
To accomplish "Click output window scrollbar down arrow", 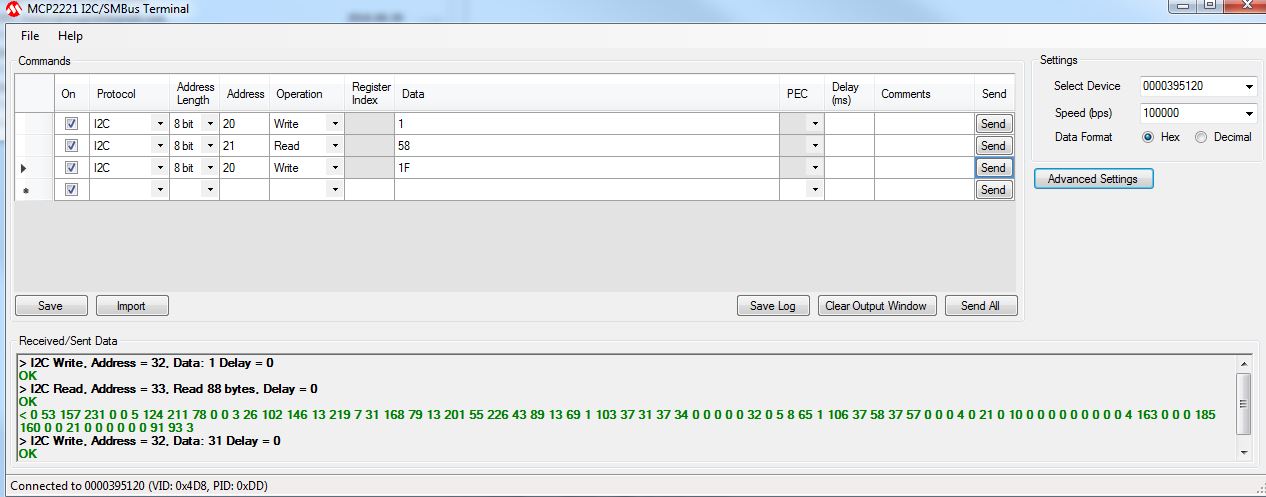I will coord(1244,453).
